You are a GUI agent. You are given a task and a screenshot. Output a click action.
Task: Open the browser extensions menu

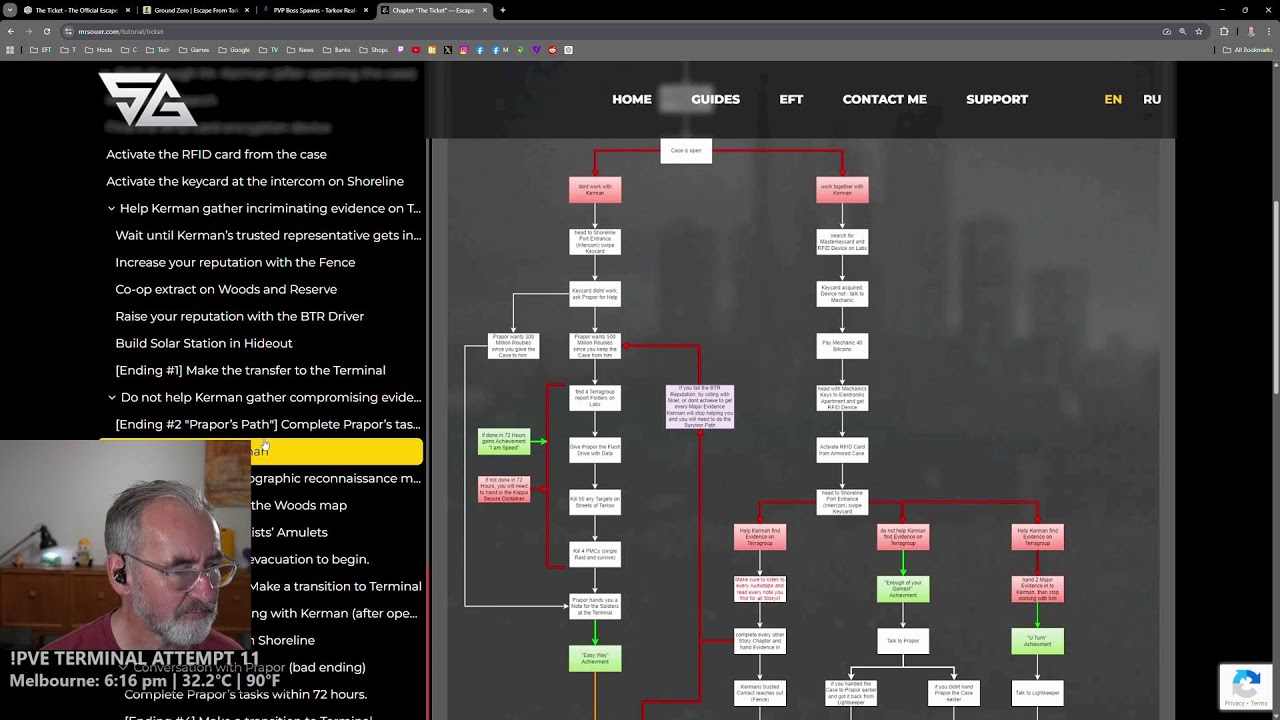(x=1223, y=31)
